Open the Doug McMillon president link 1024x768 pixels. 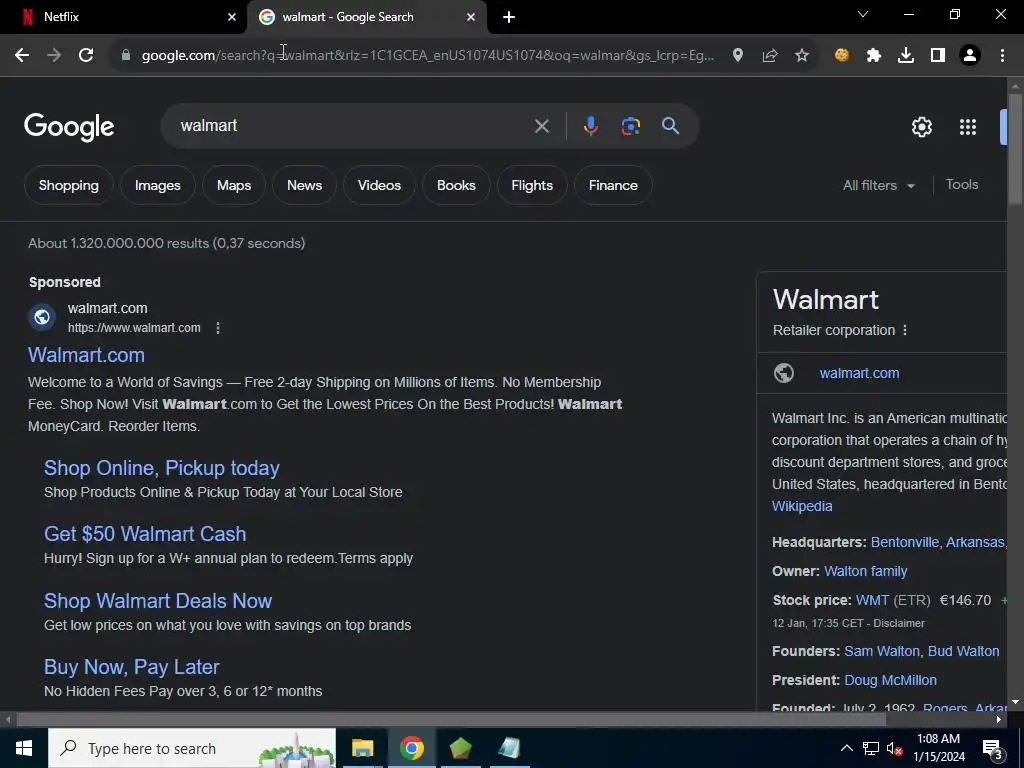[890, 680]
